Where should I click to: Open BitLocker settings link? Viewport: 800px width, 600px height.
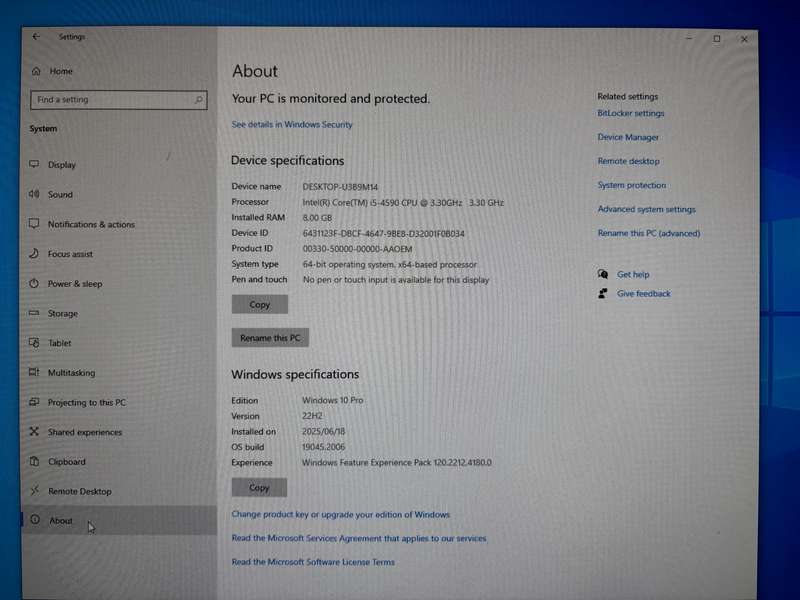point(631,113)
